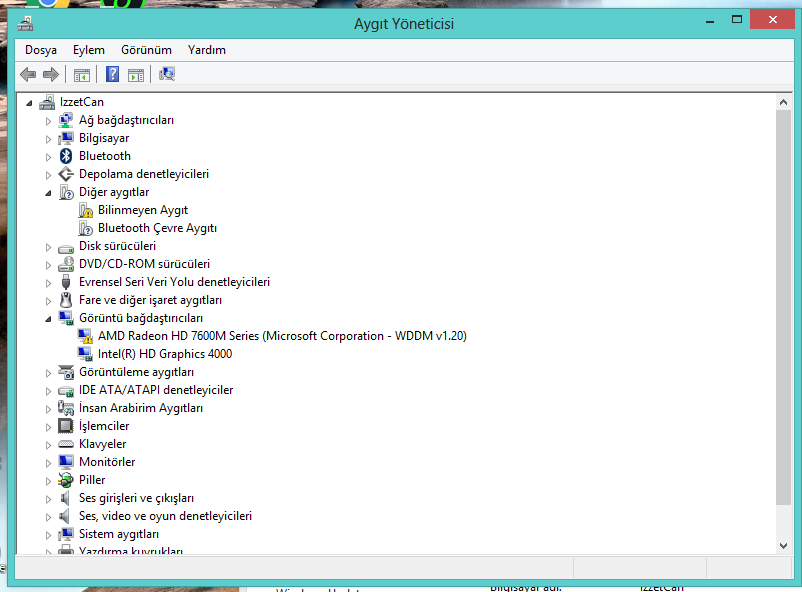Image resolution: width=802 pixels, height=592 pixels.
Task: Click the Back arrow toolbar icon
Action: click(x=28, y=75)
